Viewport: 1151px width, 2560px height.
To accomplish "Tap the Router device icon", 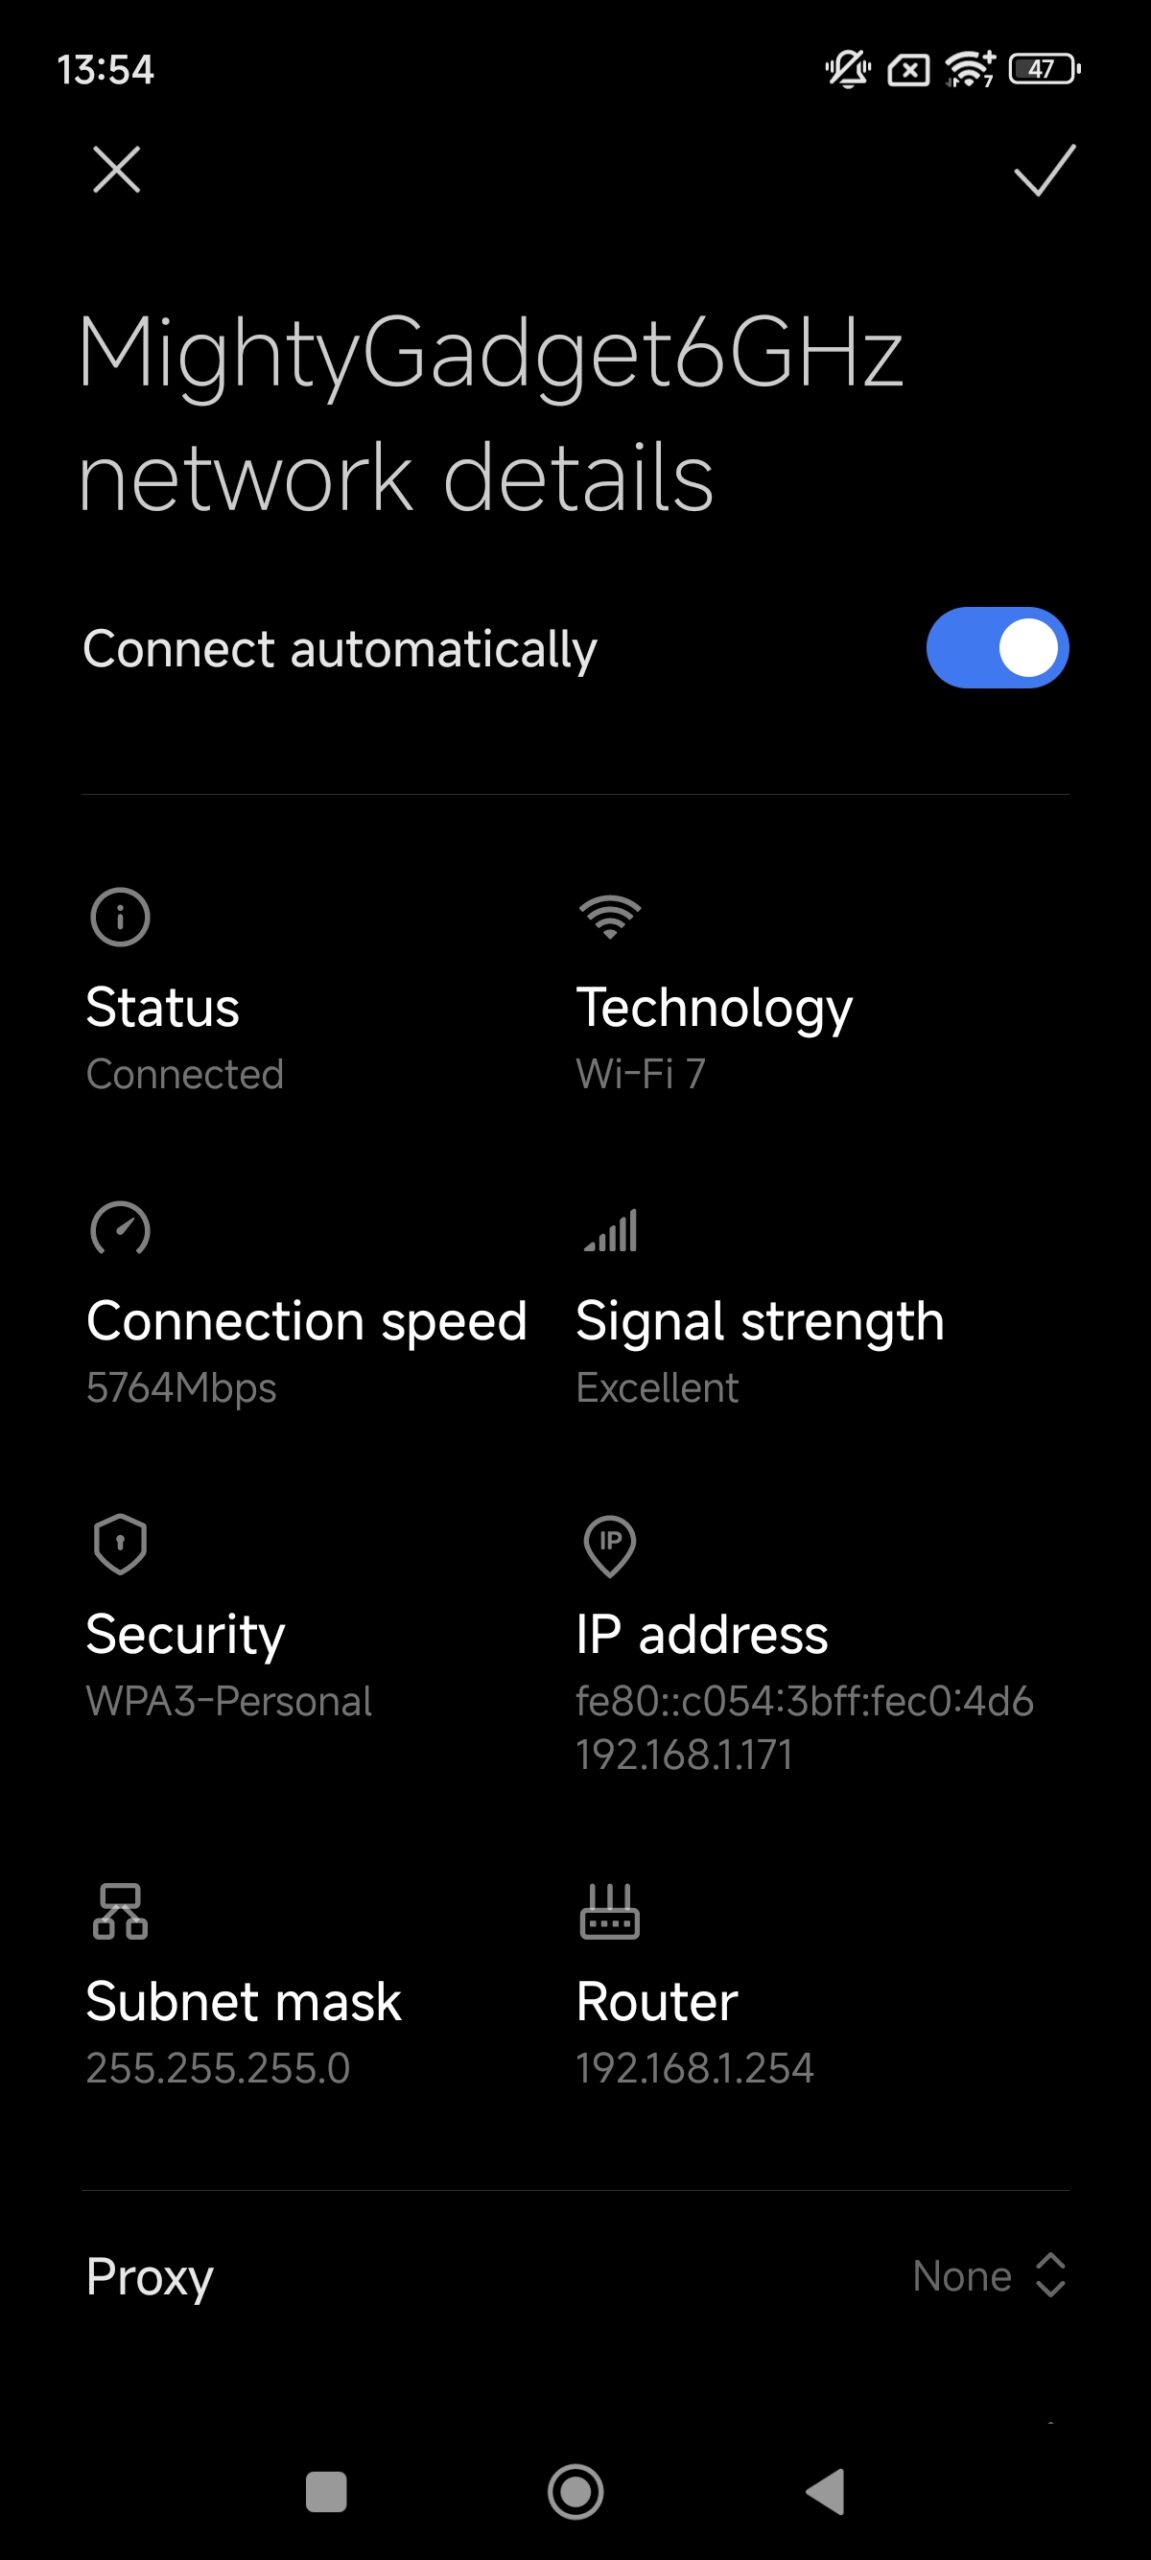I will (x=609, y=1911).
